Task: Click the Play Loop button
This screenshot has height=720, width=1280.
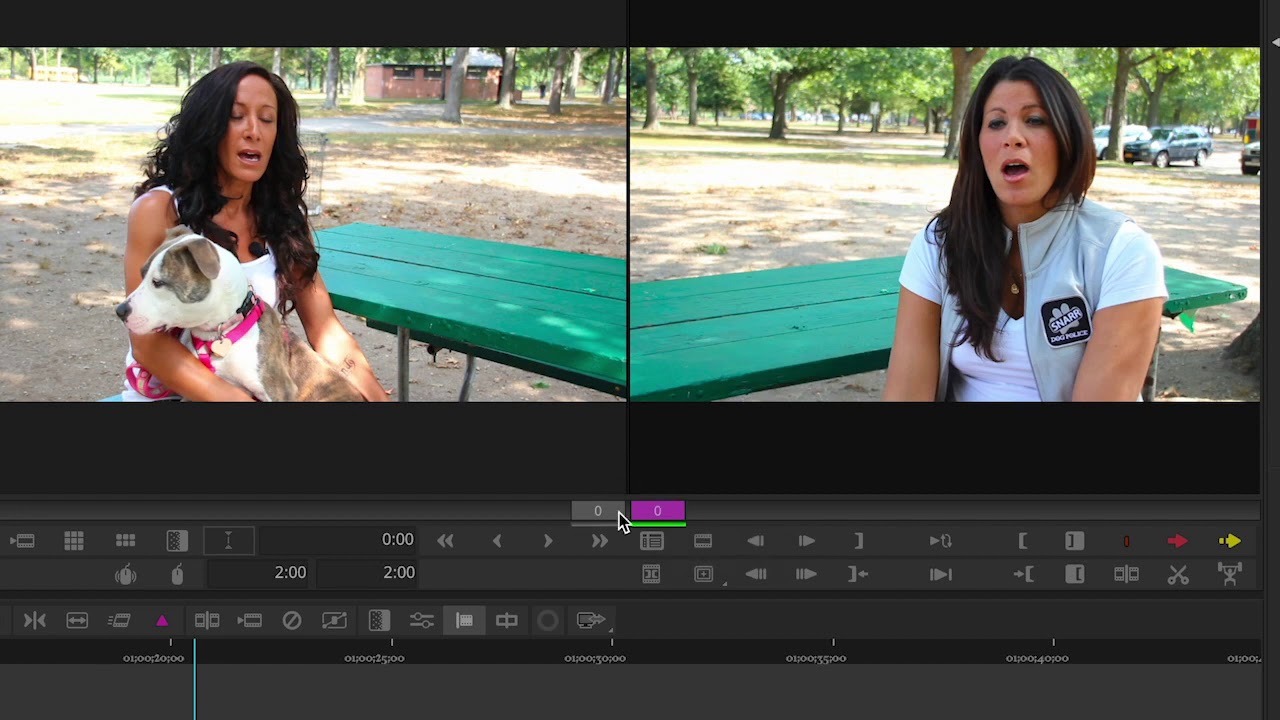Action: click(941, 541)
